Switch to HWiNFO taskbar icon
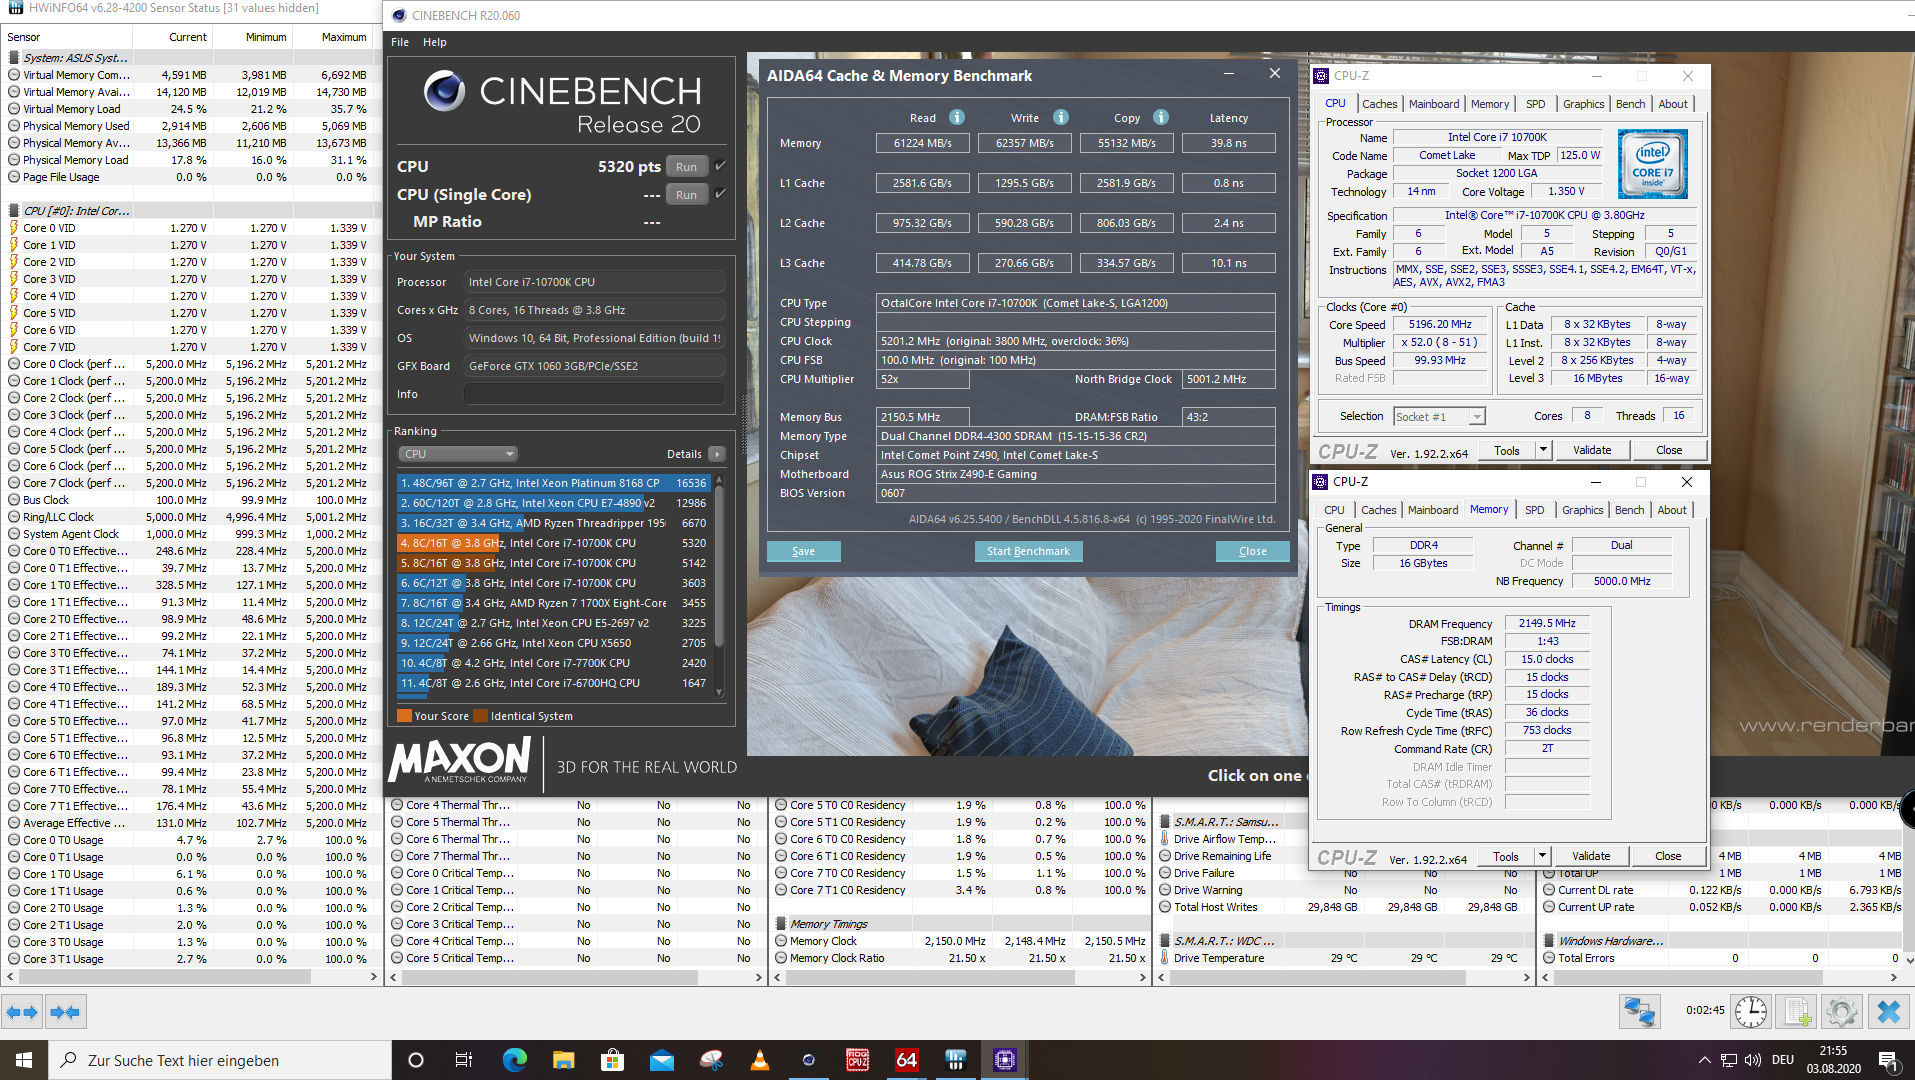Viewport: 1915px width, 1080px height. (x=955, y=1060)
